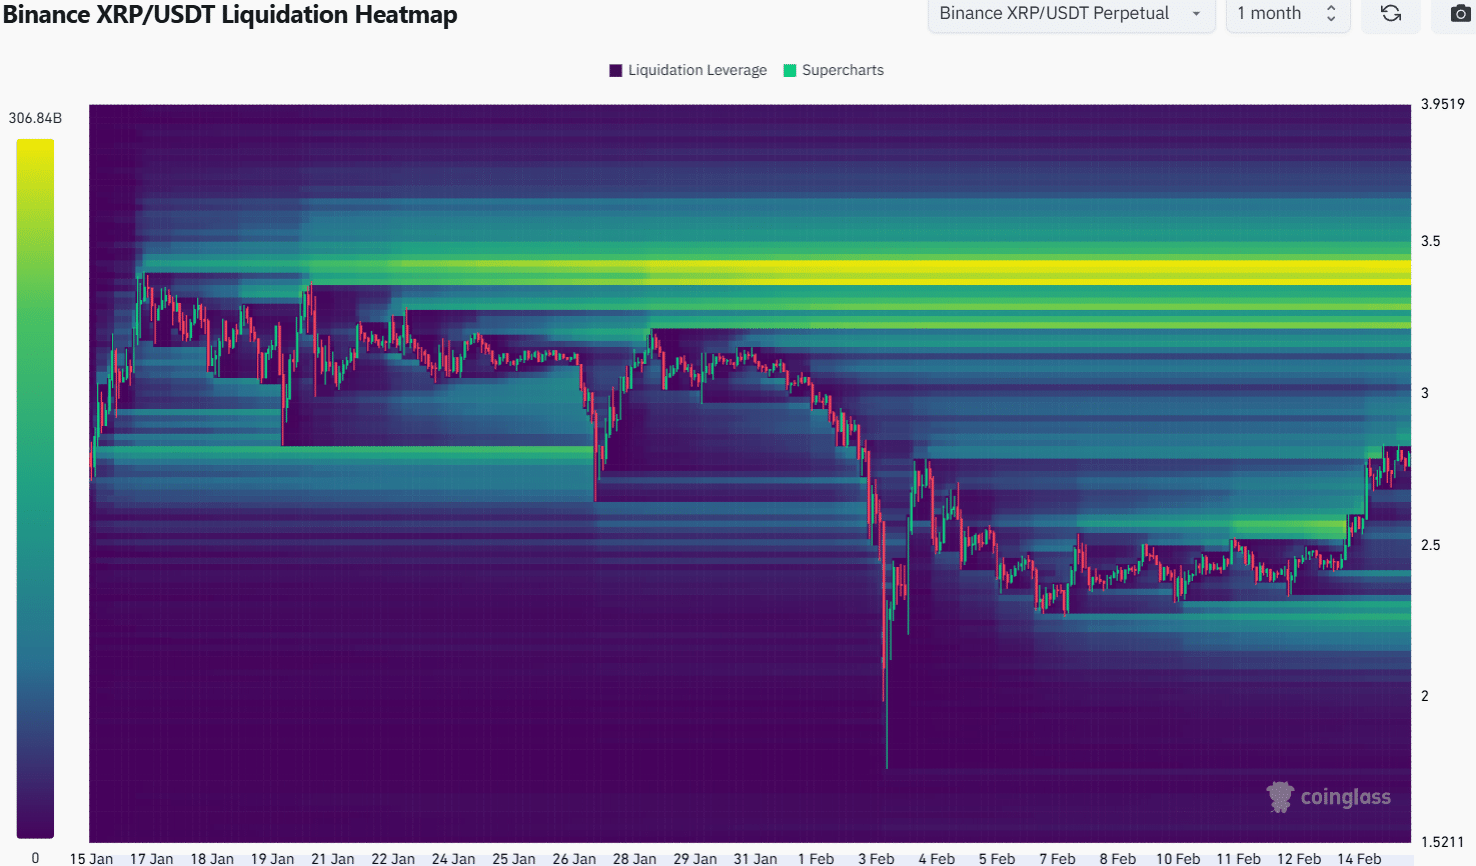This screenshot has width=1476, height=866.
Task: Click the 306.84B scale maximum label
Action: tap(35, 118)
